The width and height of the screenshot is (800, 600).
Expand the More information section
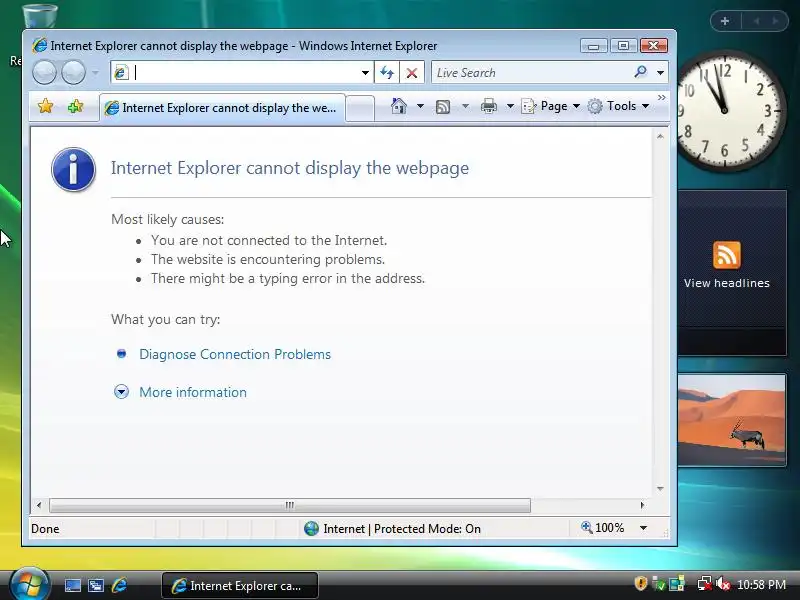pyautogui.click(x=193, y=392)
